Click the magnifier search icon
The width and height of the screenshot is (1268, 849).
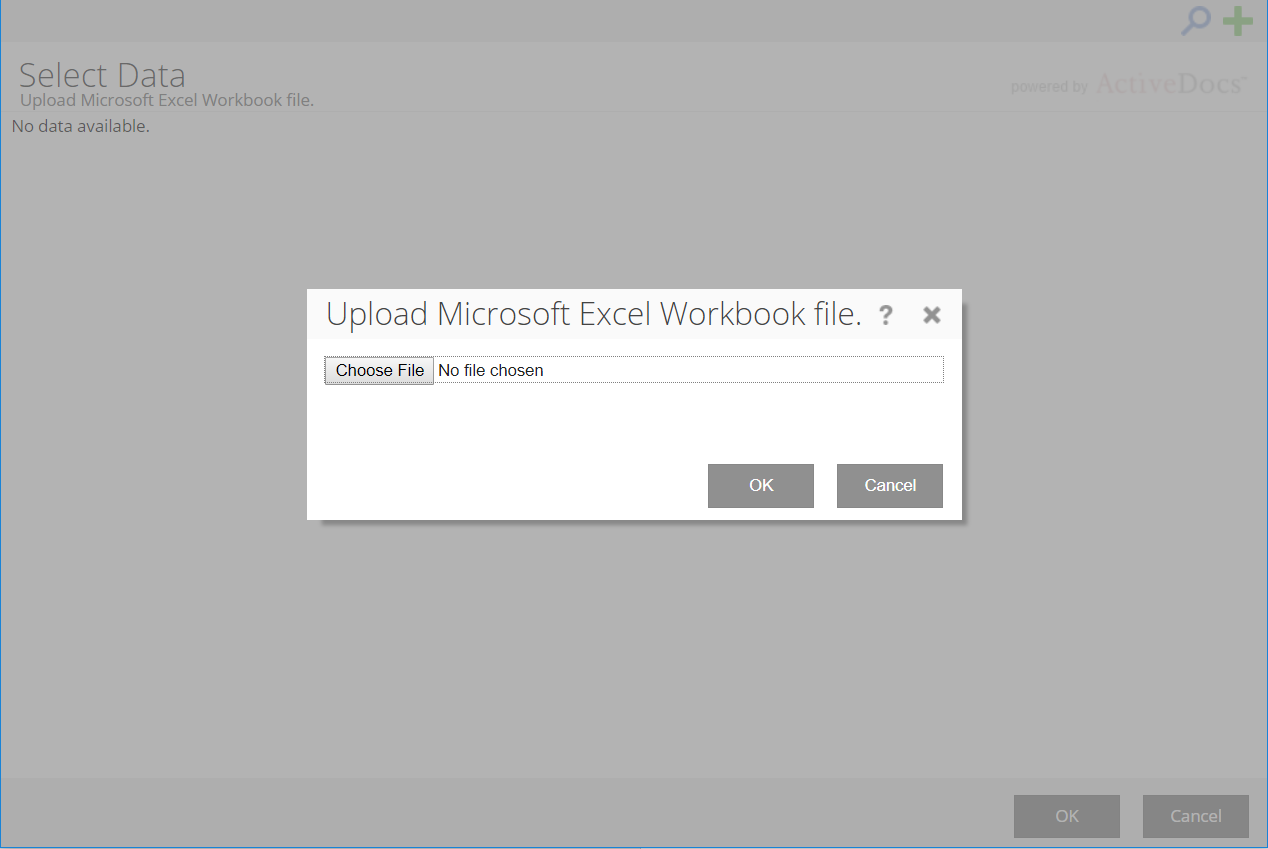pyautogui.click(x=1195, y=21)
